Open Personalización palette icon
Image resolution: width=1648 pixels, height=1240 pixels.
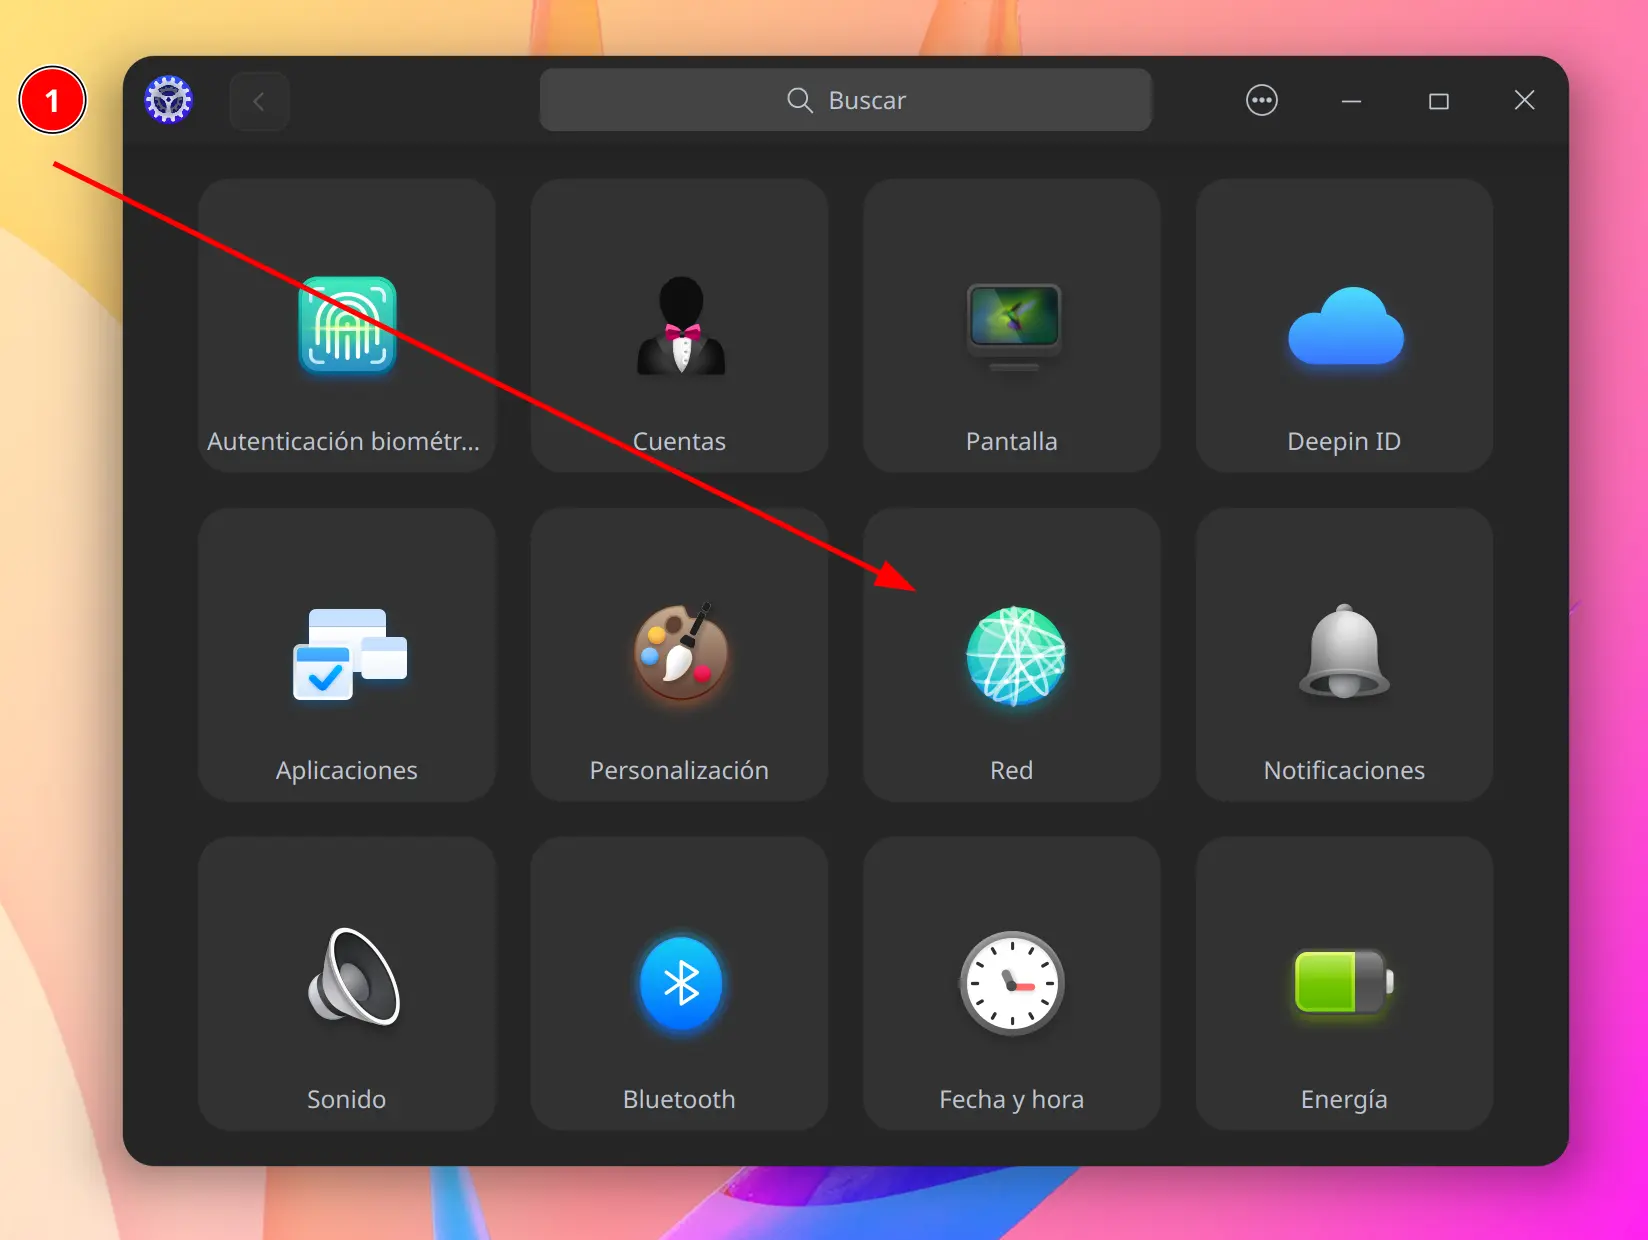tap(681, 652)
